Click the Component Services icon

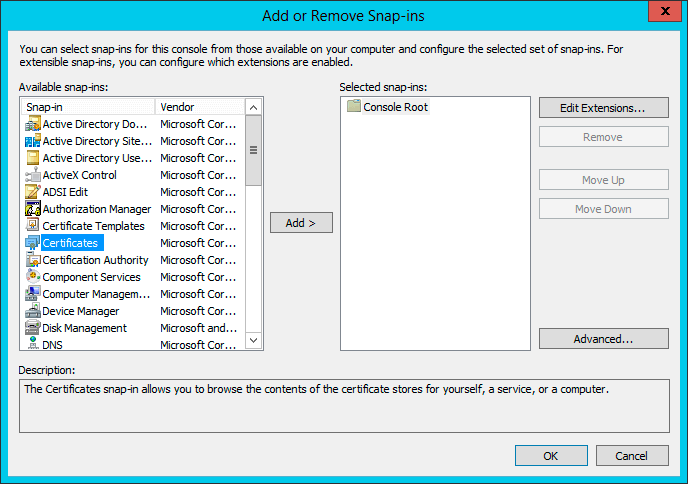[x=33, y=277]
